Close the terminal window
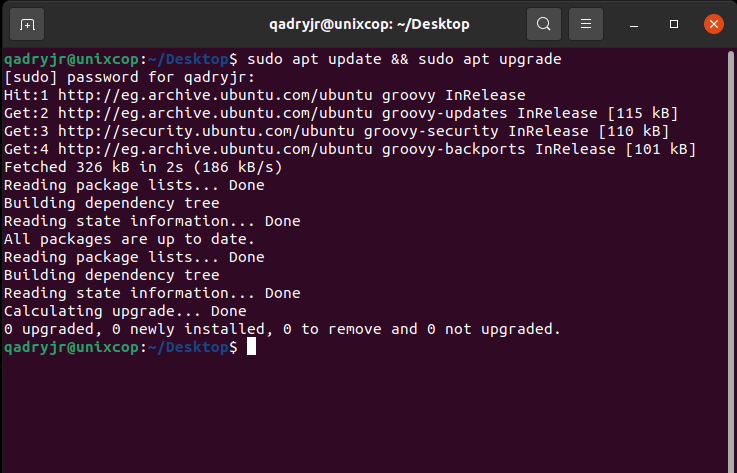This screenshot has height=473, width=737. click(x=713, y=24)
